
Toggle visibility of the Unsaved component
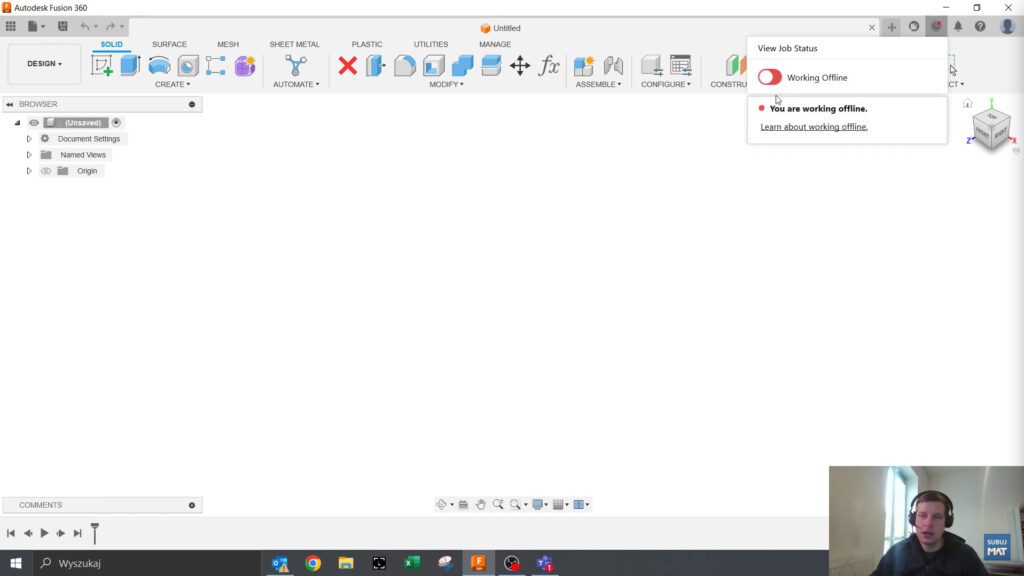tap(33, 123)
